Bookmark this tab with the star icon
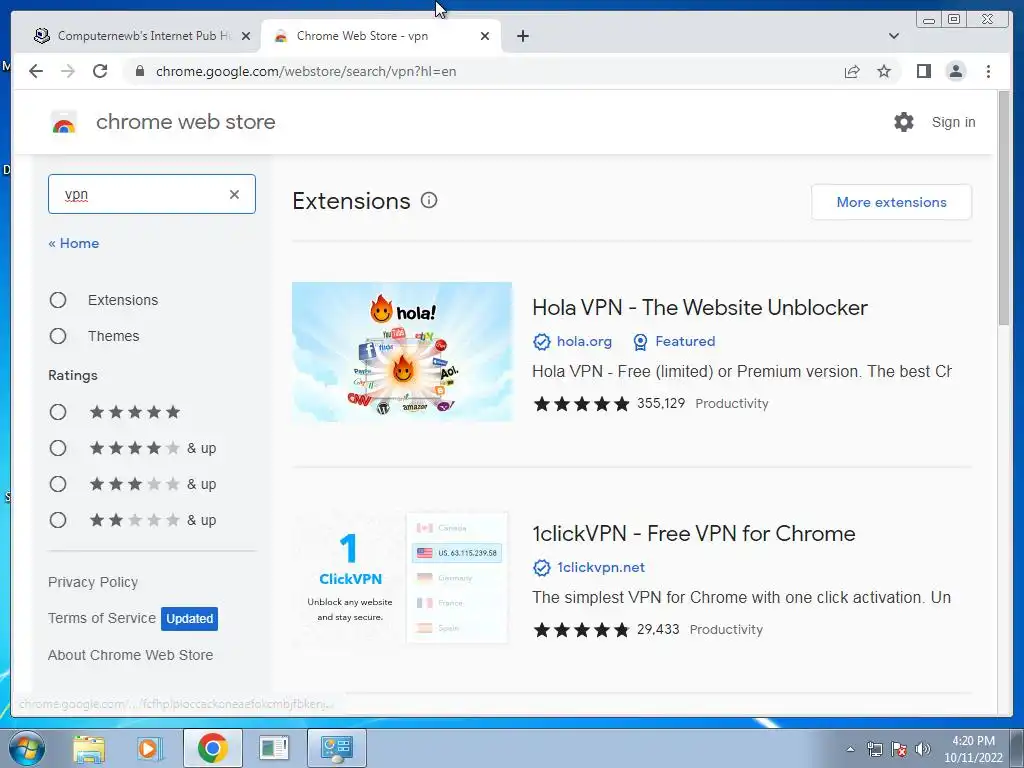Image resolution: width=1024 pixels, height=768 pixels. (884, 71)
